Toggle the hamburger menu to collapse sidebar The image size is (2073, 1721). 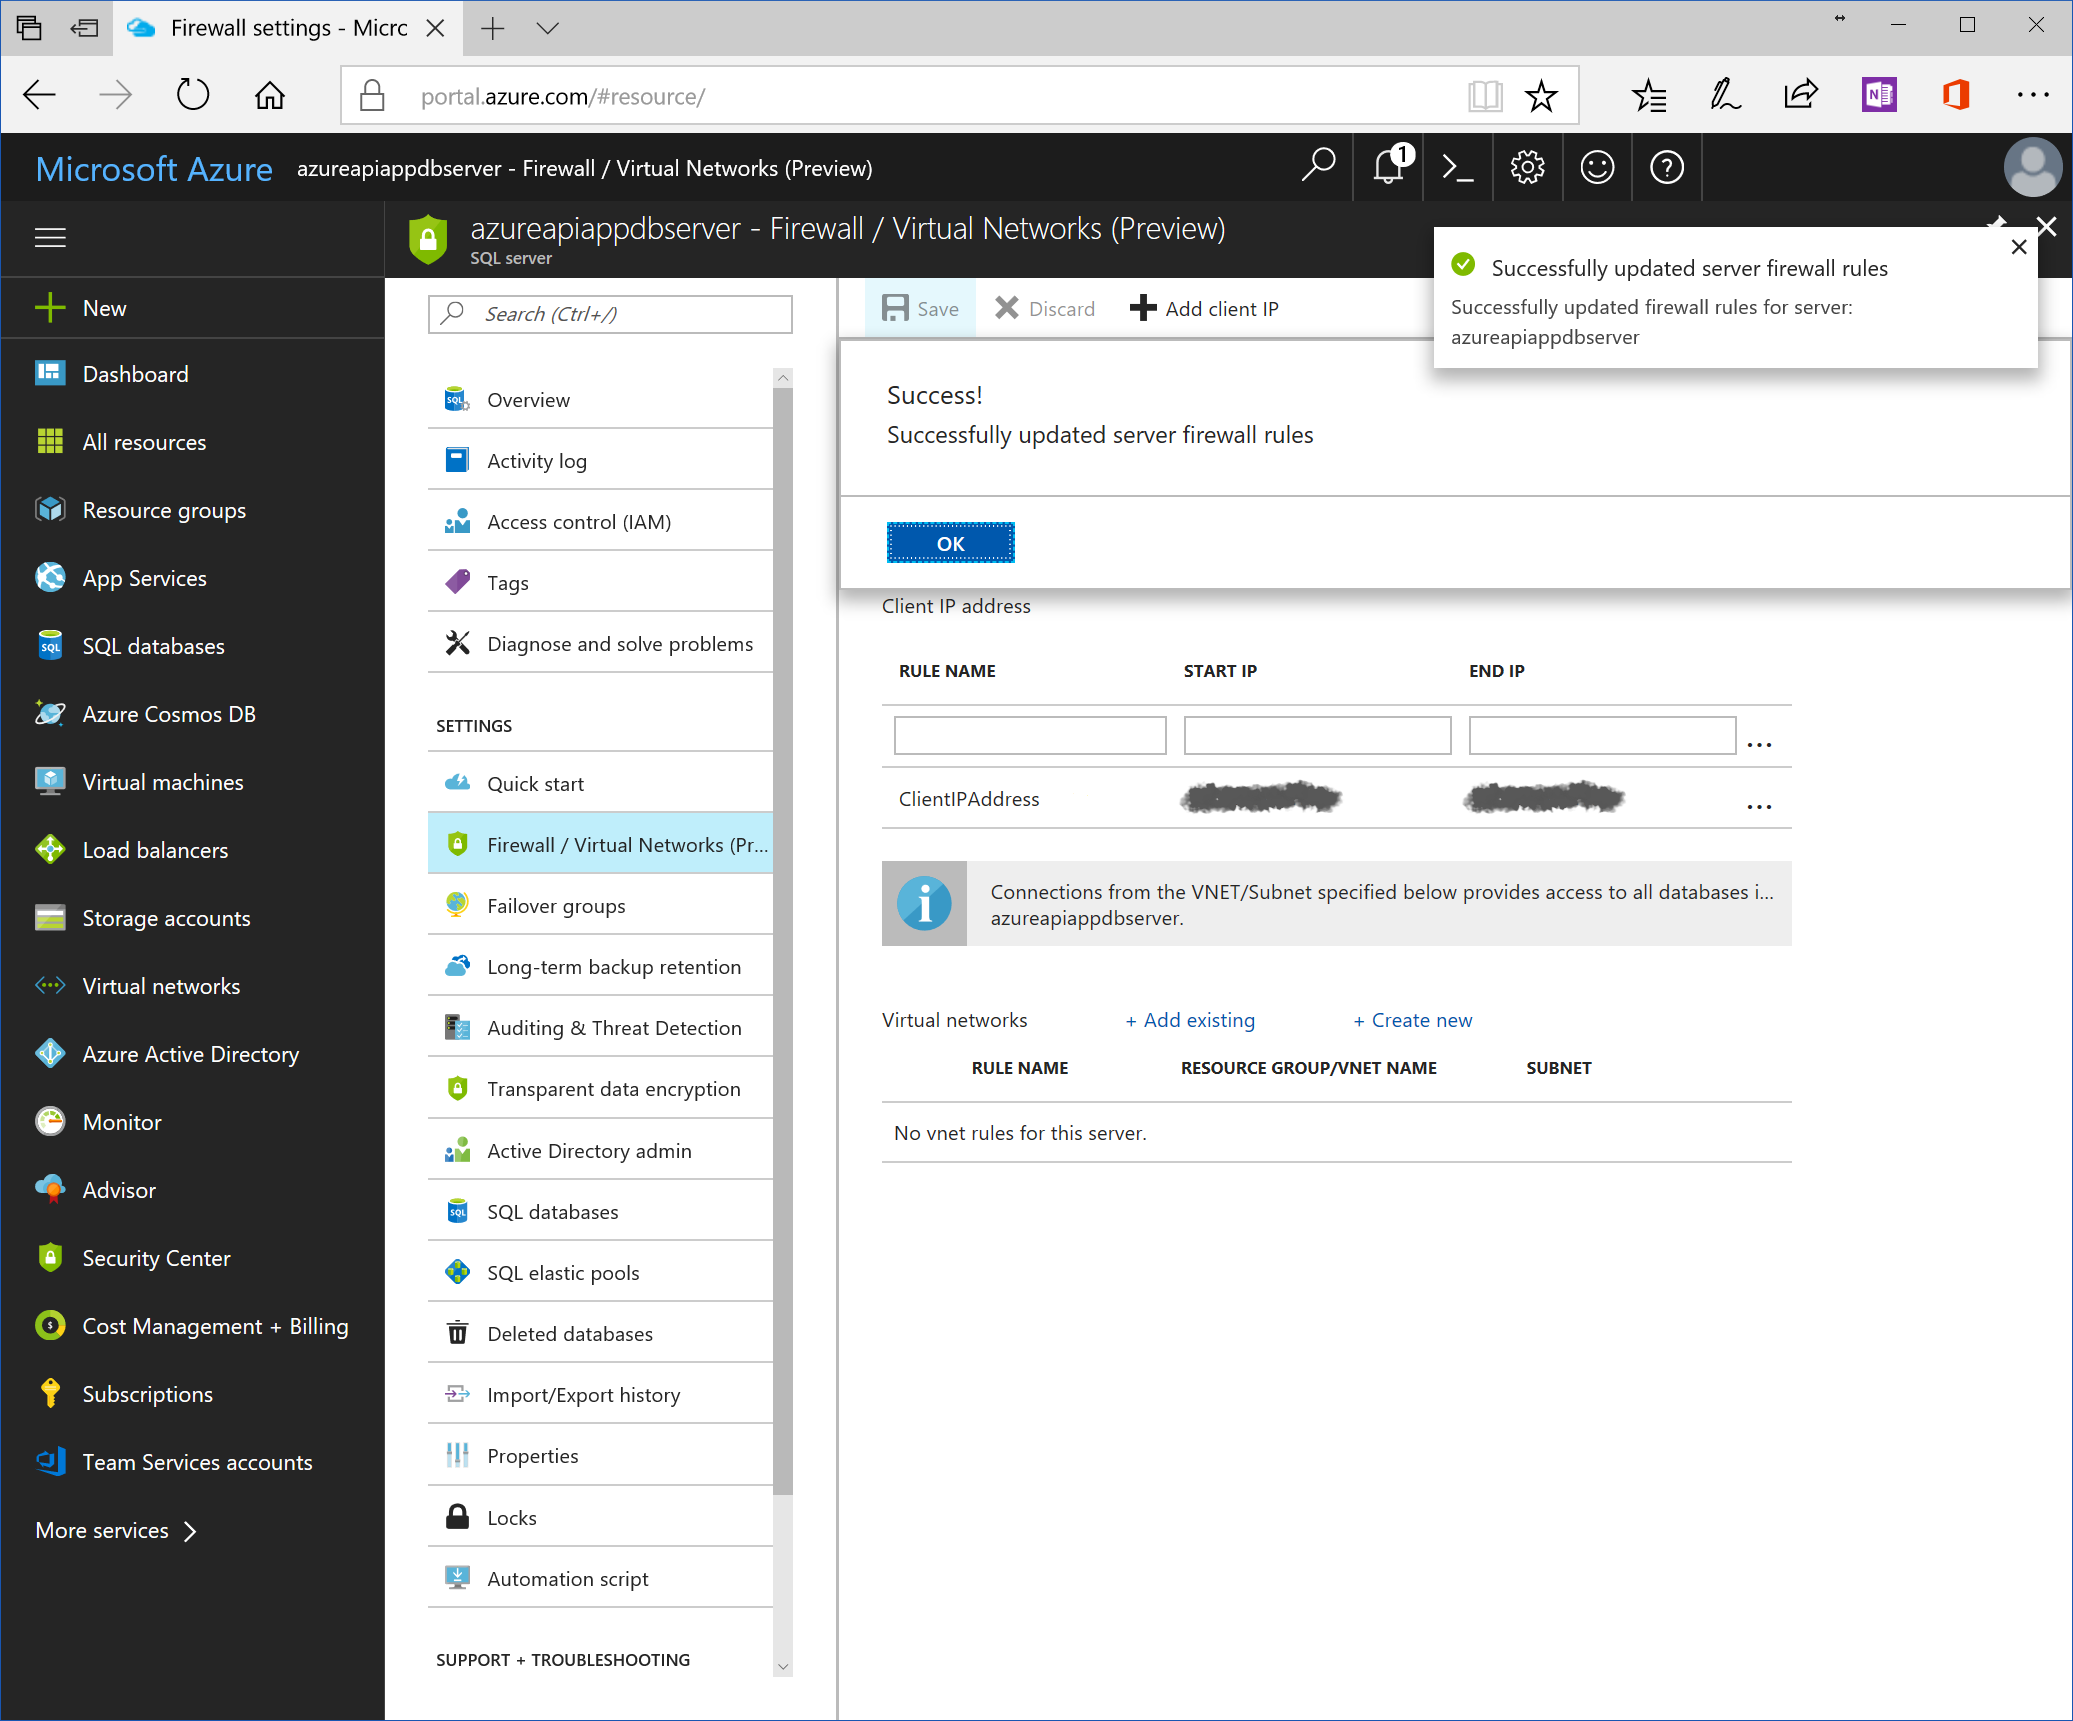click(x=50, y=238)
